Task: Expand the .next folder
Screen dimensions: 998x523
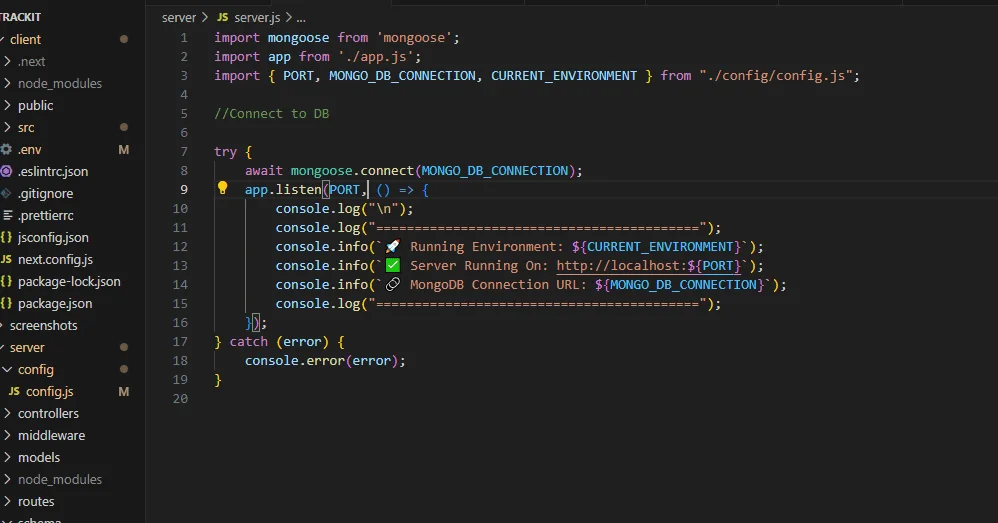Action: pyautogui.click(x=31, y=62)
